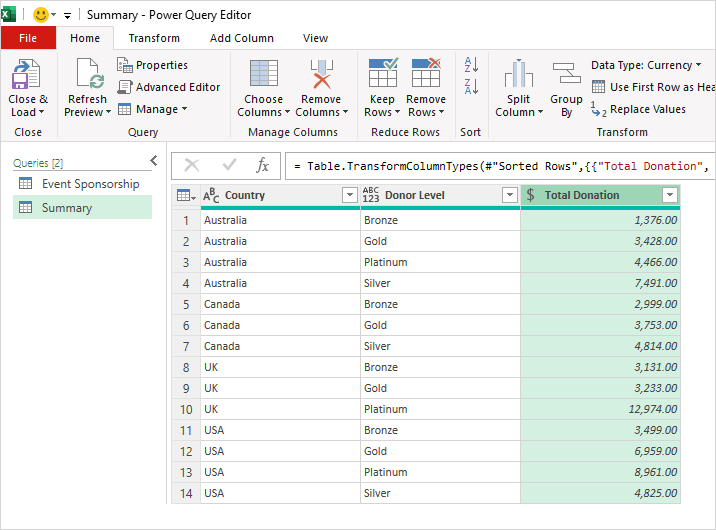Cancel formula edit with X icon
716x530 pixels.
click(x=192, y=165)
